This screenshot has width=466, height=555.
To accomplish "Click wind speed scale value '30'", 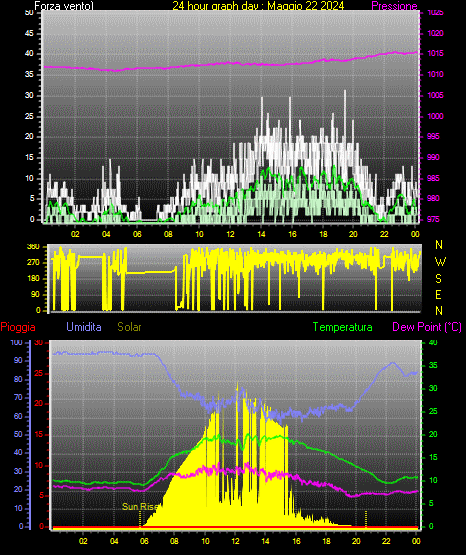I will (29, 96).
